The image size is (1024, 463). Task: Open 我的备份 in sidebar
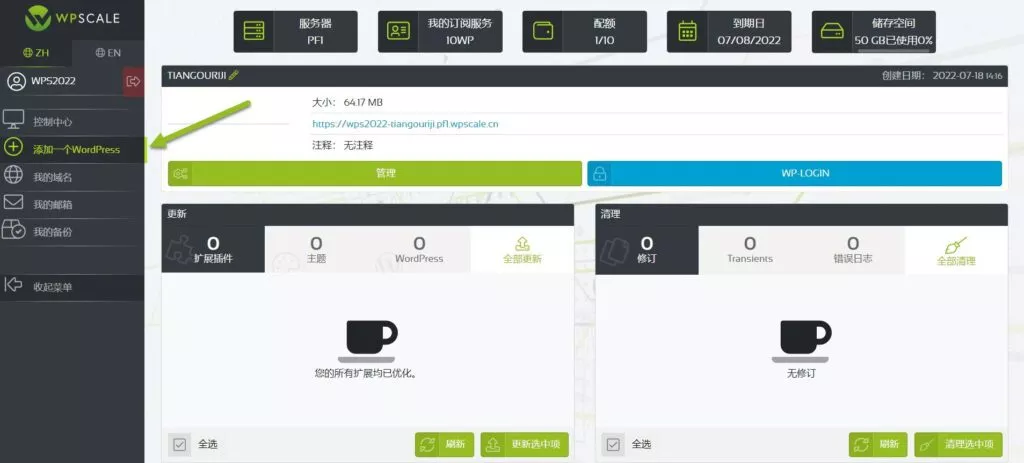point(72,232)
